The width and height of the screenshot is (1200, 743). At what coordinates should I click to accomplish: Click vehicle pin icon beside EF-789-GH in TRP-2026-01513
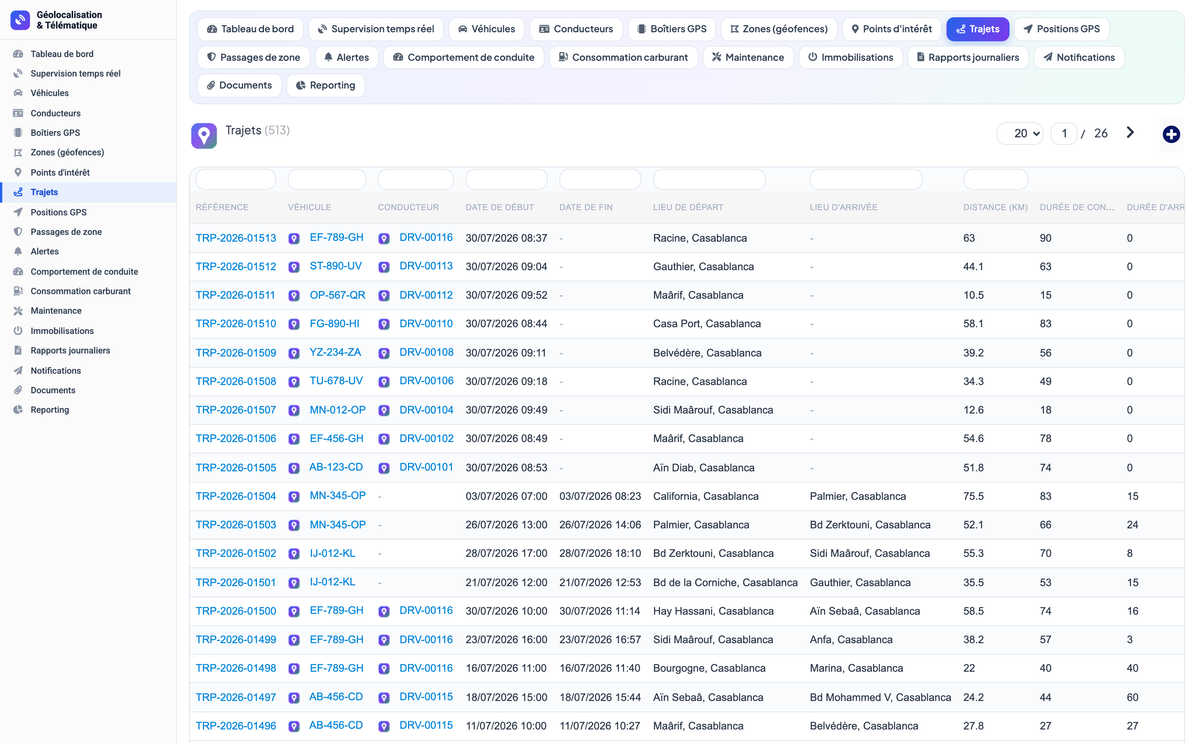(x=294, y=239)
